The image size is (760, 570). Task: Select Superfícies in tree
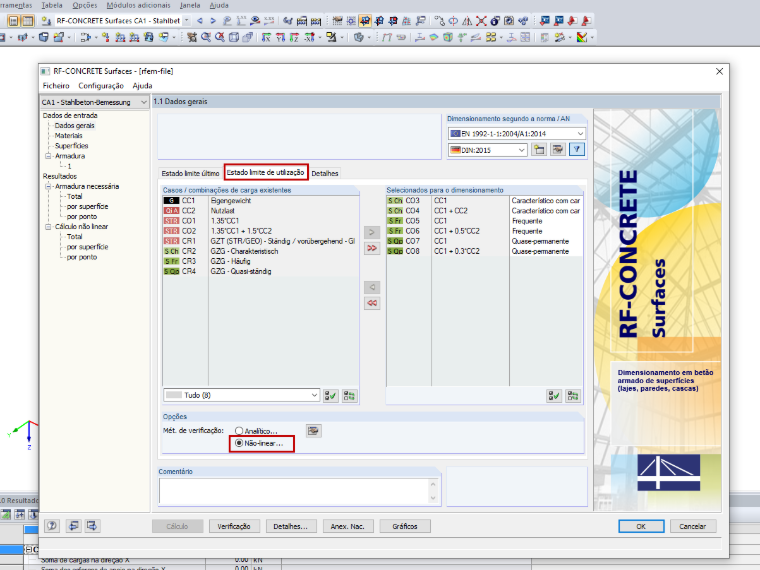pyautogui.click(x=71, y=146)
